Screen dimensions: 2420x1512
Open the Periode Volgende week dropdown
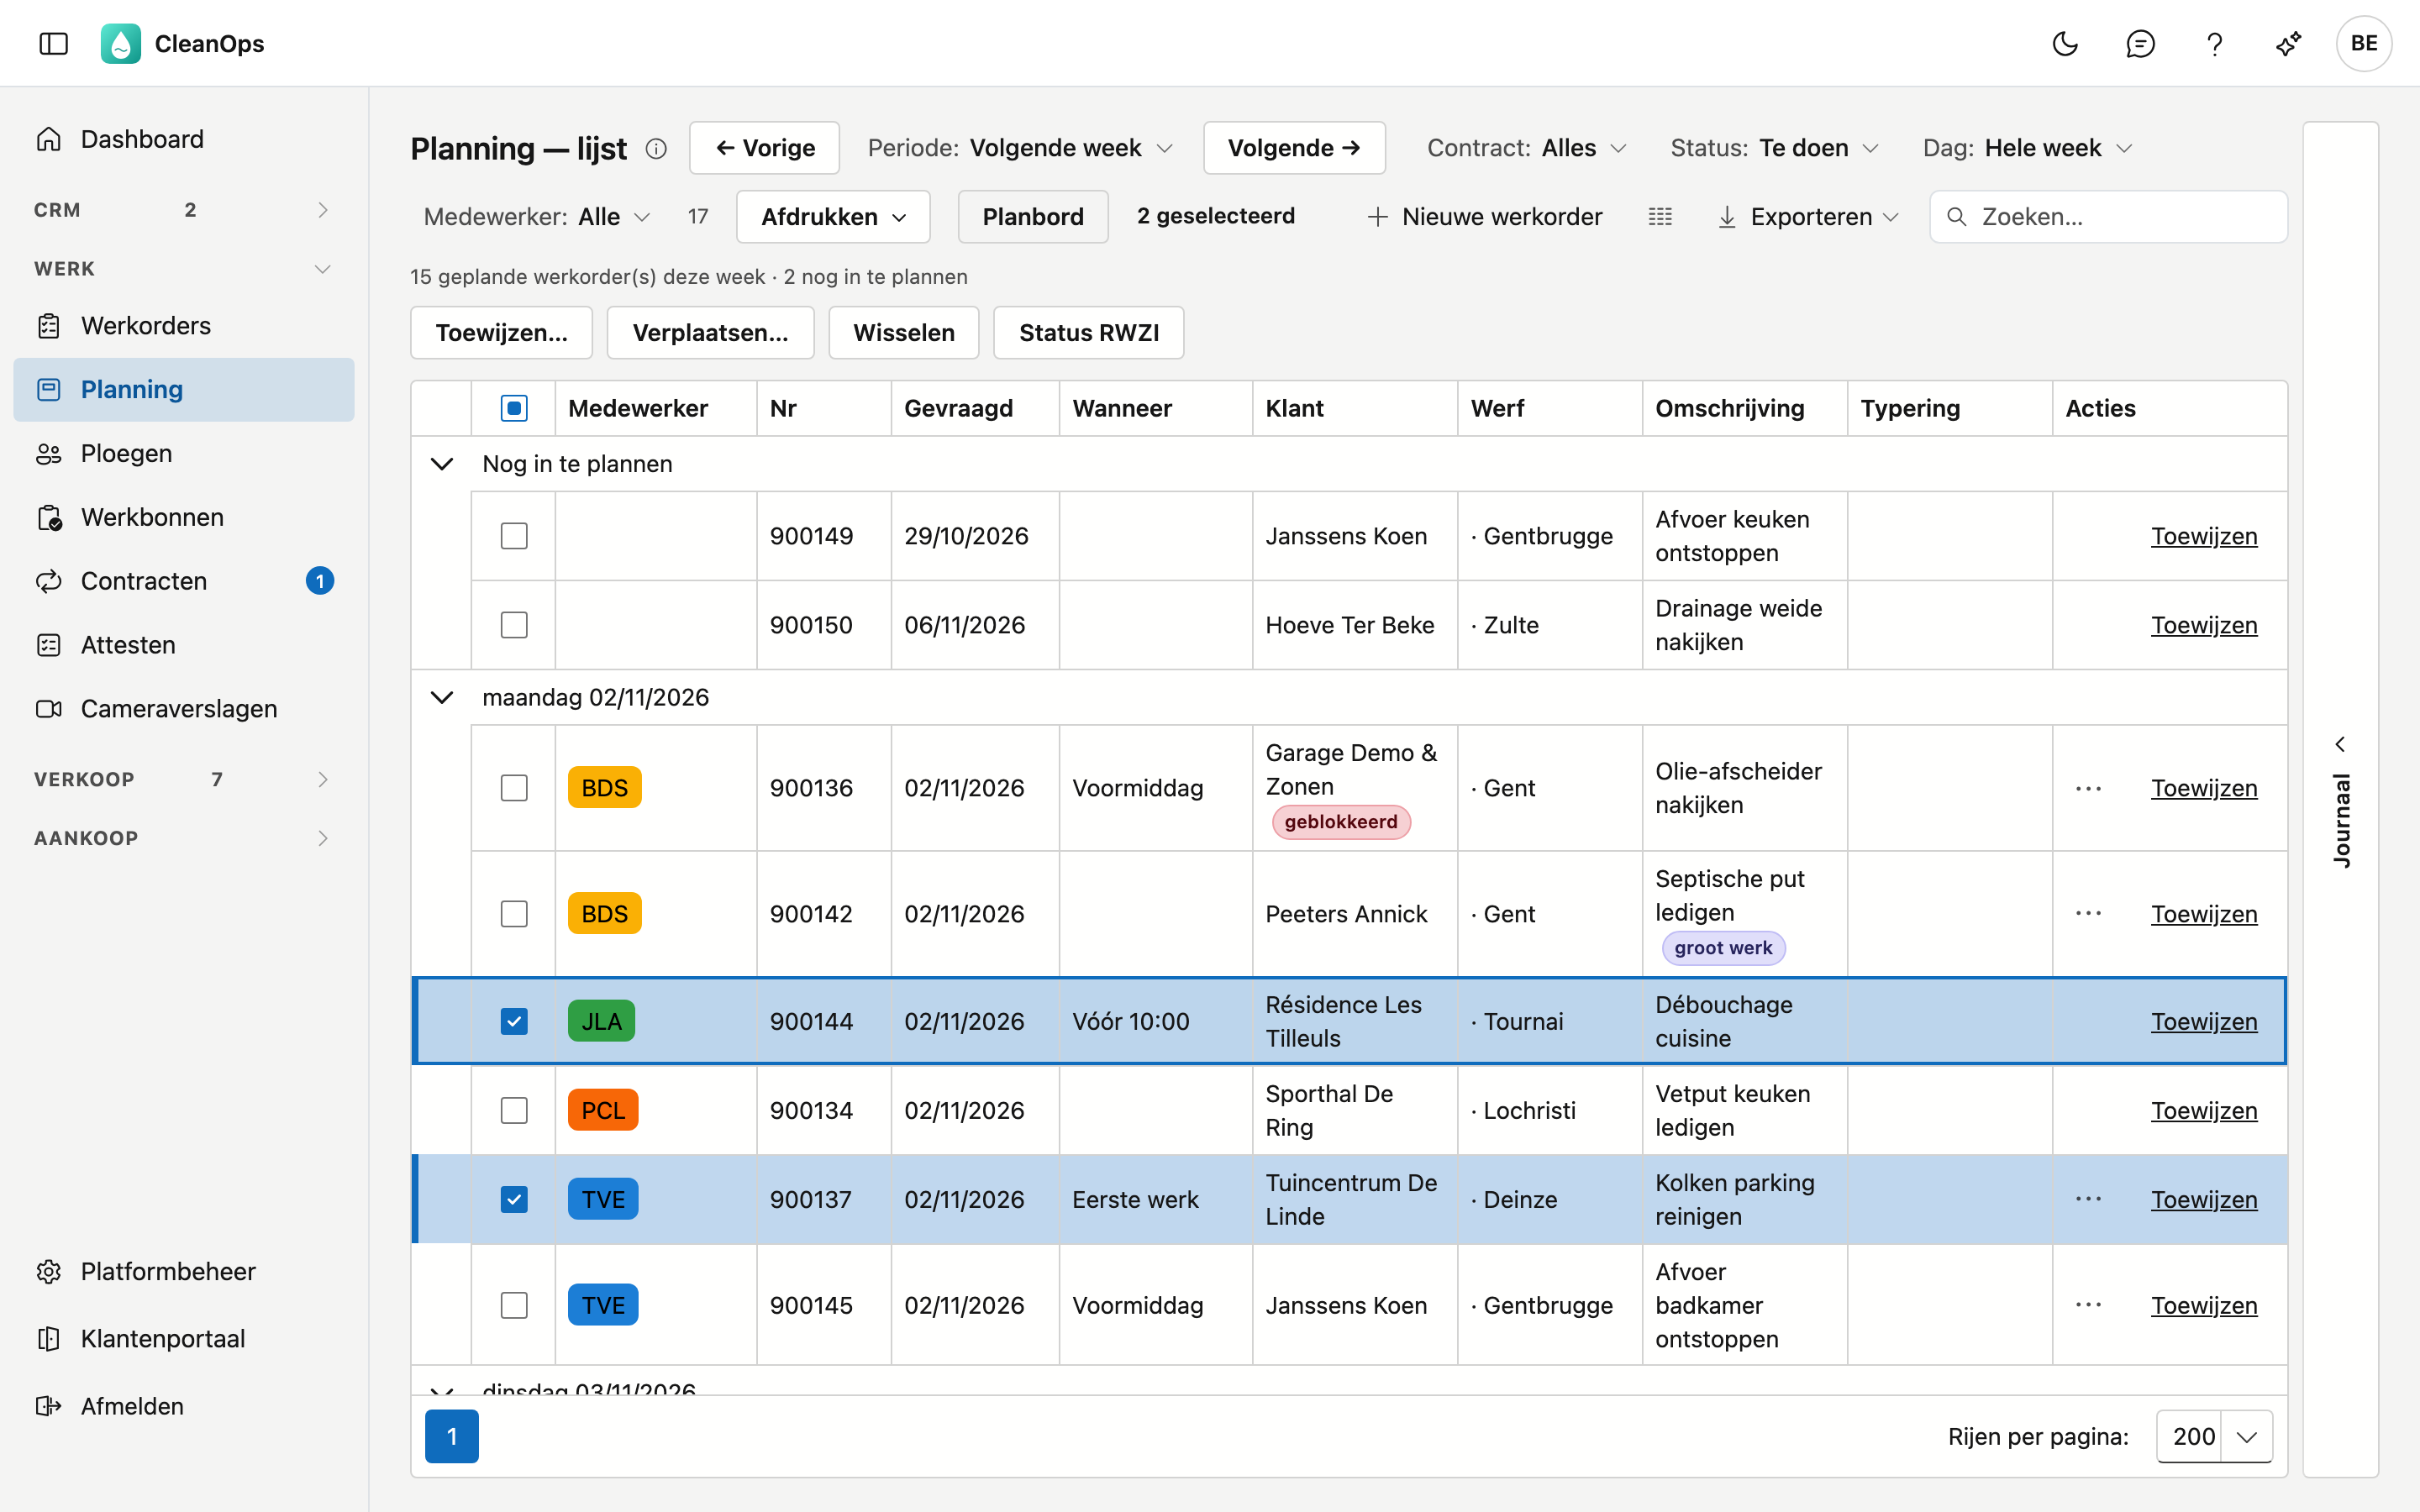click(x=1020, y=148)
